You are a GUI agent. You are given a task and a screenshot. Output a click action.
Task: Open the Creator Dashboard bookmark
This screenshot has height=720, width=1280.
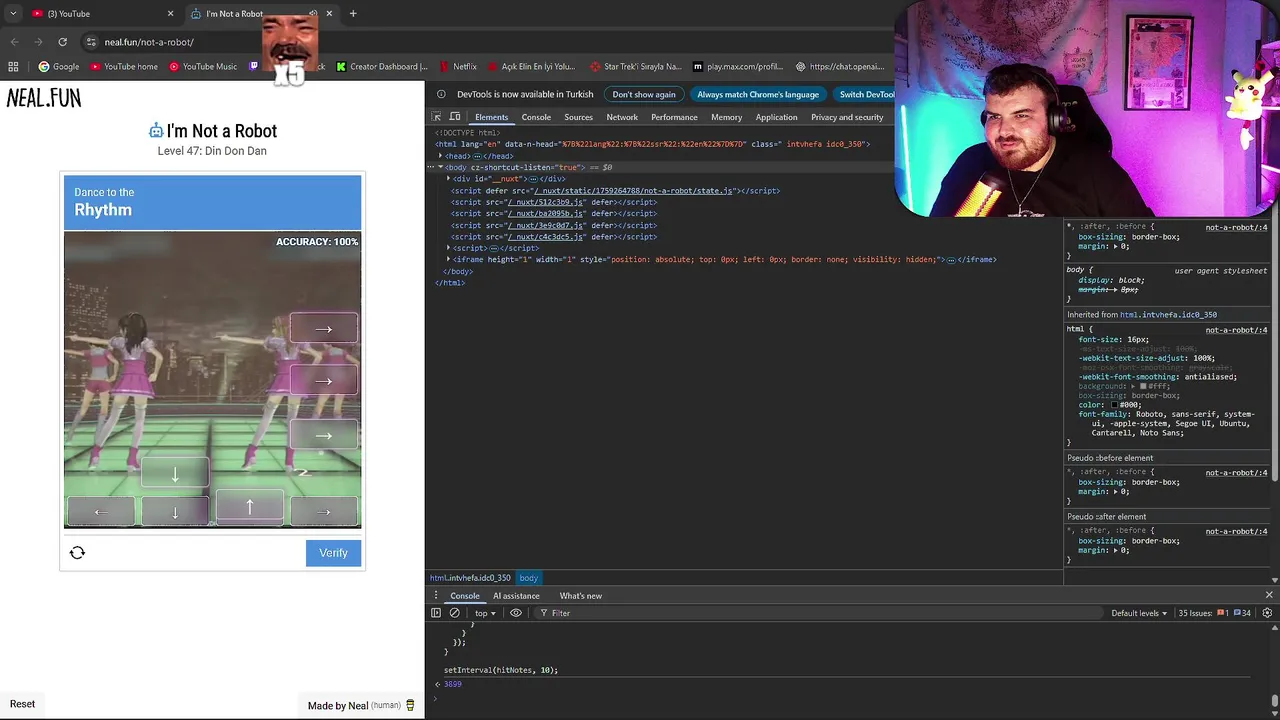coord(382,67)
